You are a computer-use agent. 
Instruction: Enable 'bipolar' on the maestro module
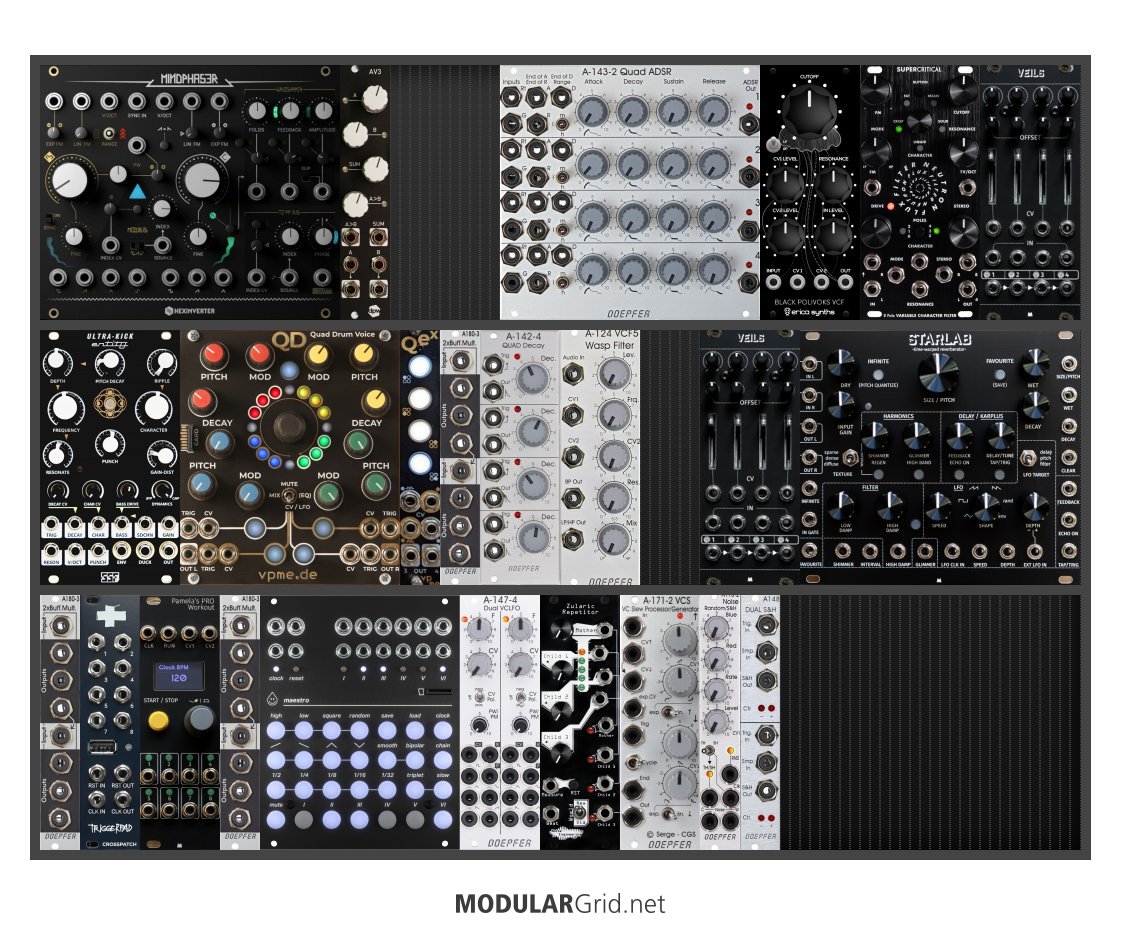(415, 760)
